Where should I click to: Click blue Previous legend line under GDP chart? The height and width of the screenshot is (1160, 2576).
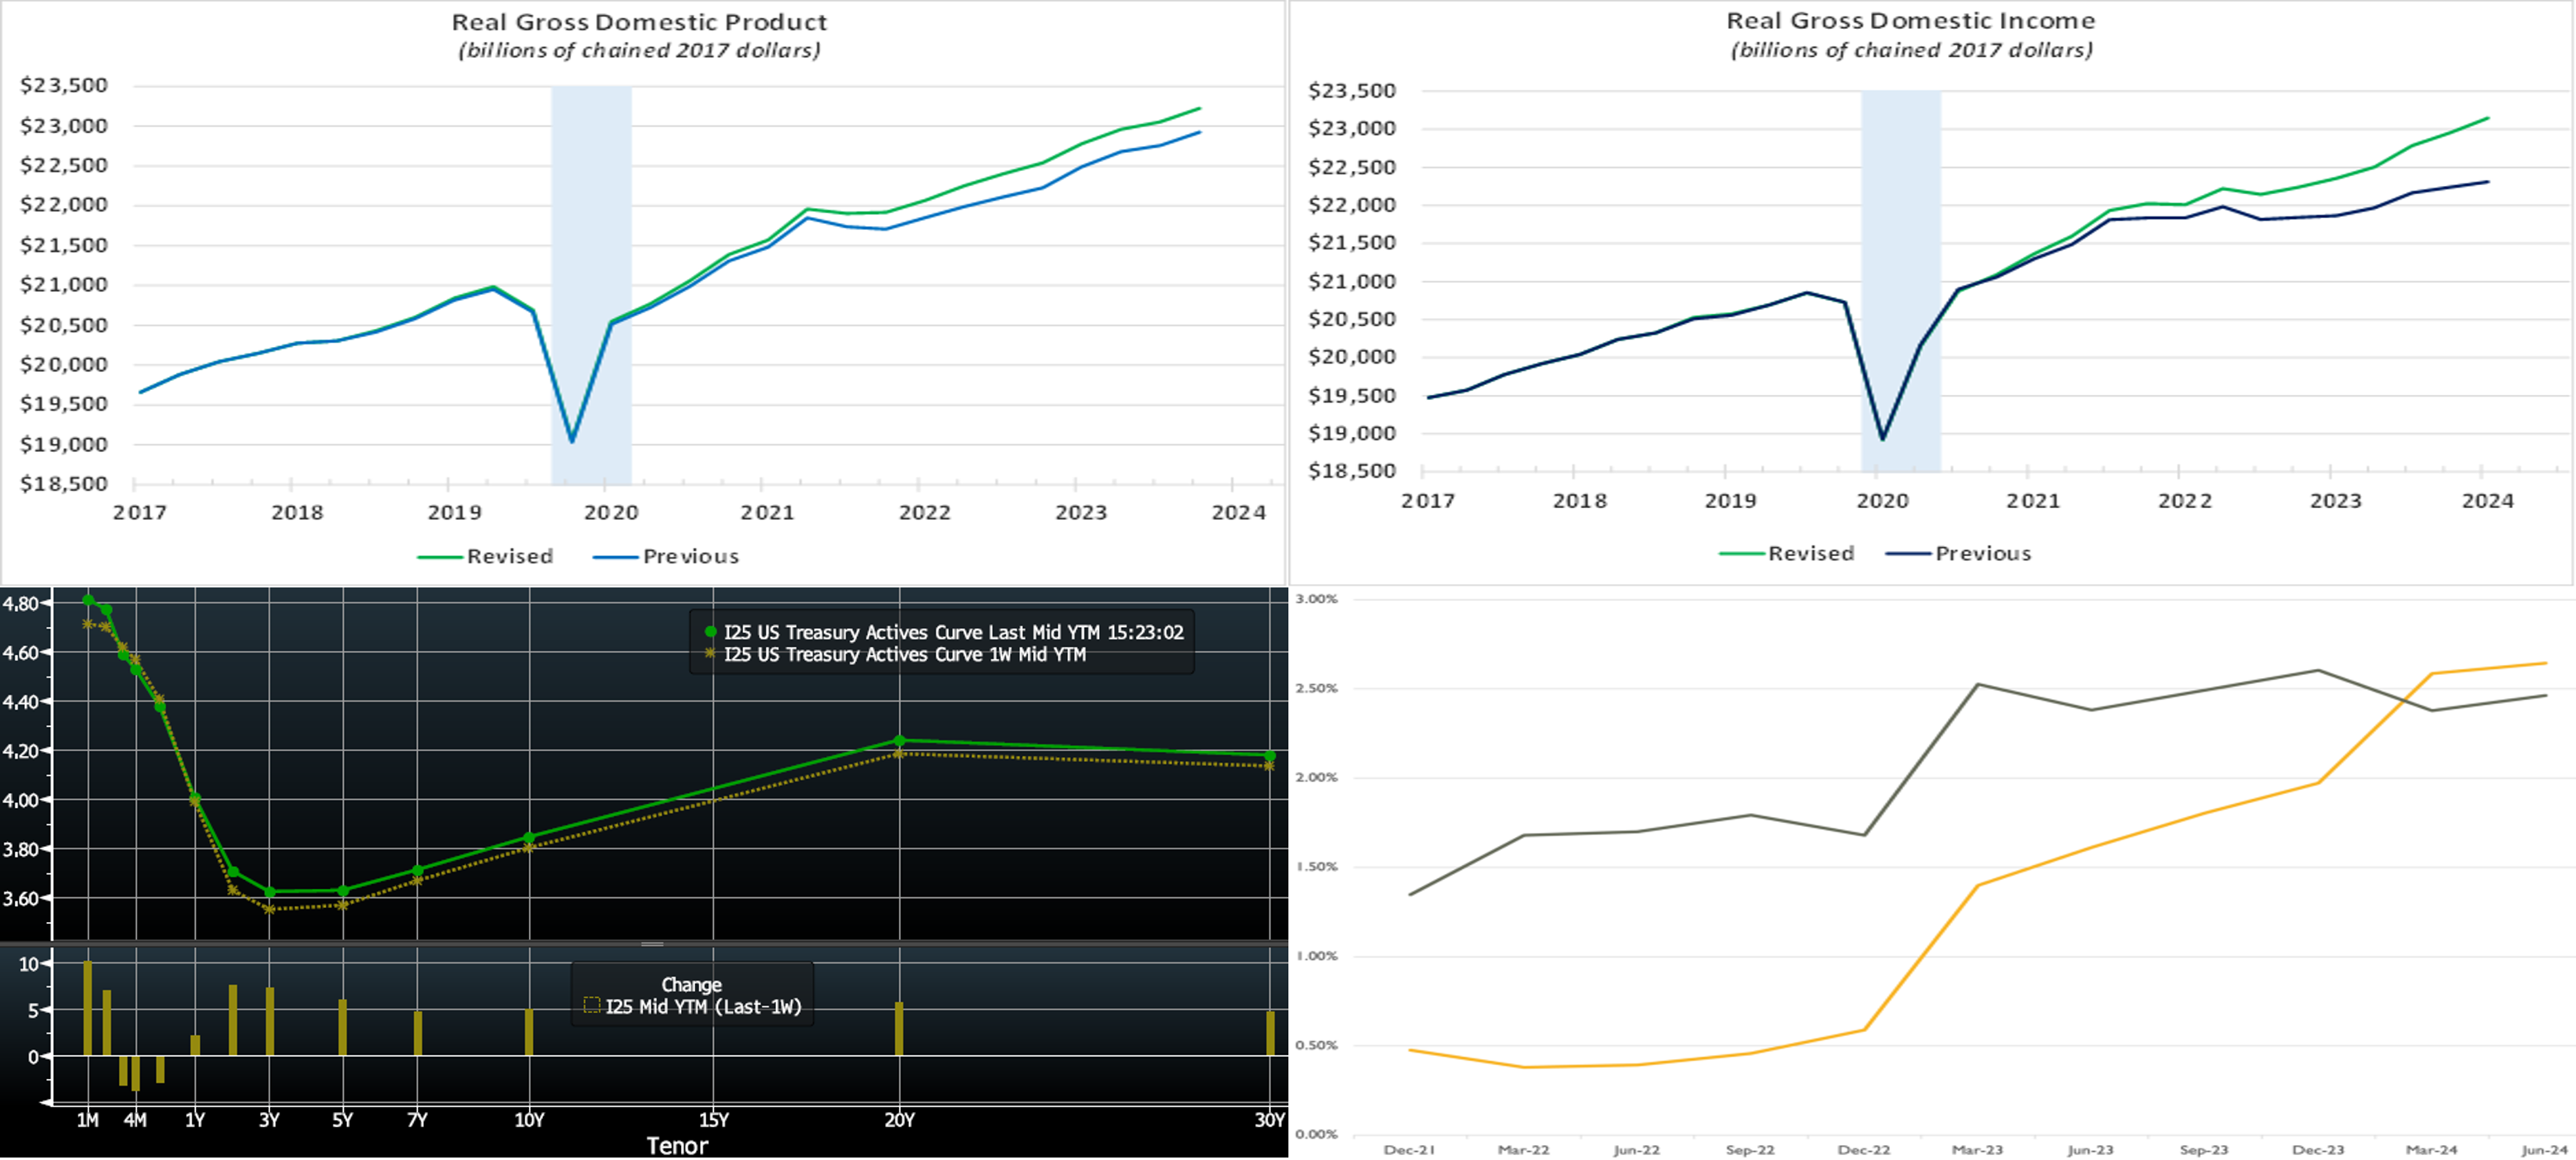point(615,557)
